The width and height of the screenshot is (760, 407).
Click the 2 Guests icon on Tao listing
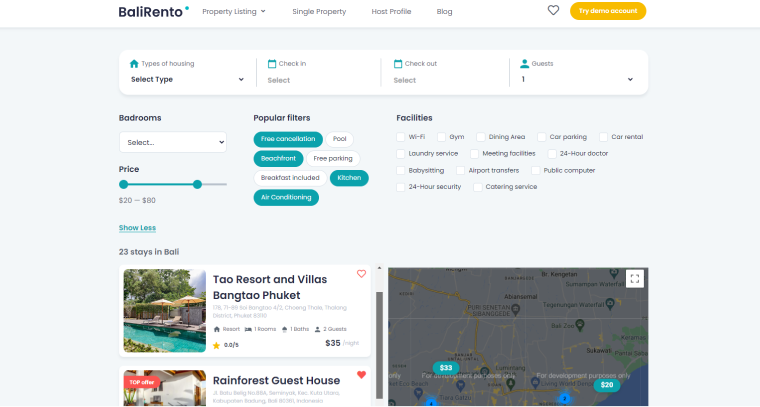317,329
